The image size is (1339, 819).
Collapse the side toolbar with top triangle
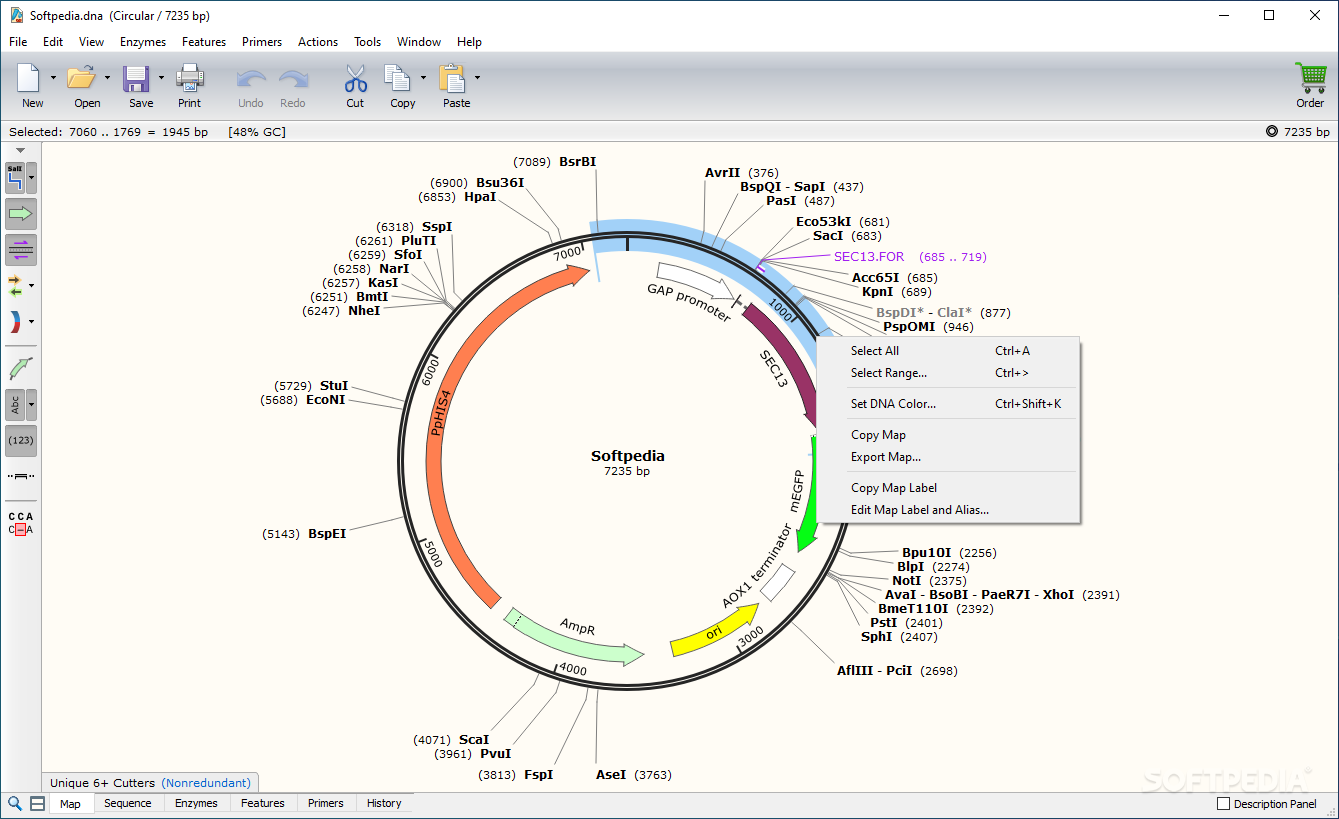tap(21, 151)
